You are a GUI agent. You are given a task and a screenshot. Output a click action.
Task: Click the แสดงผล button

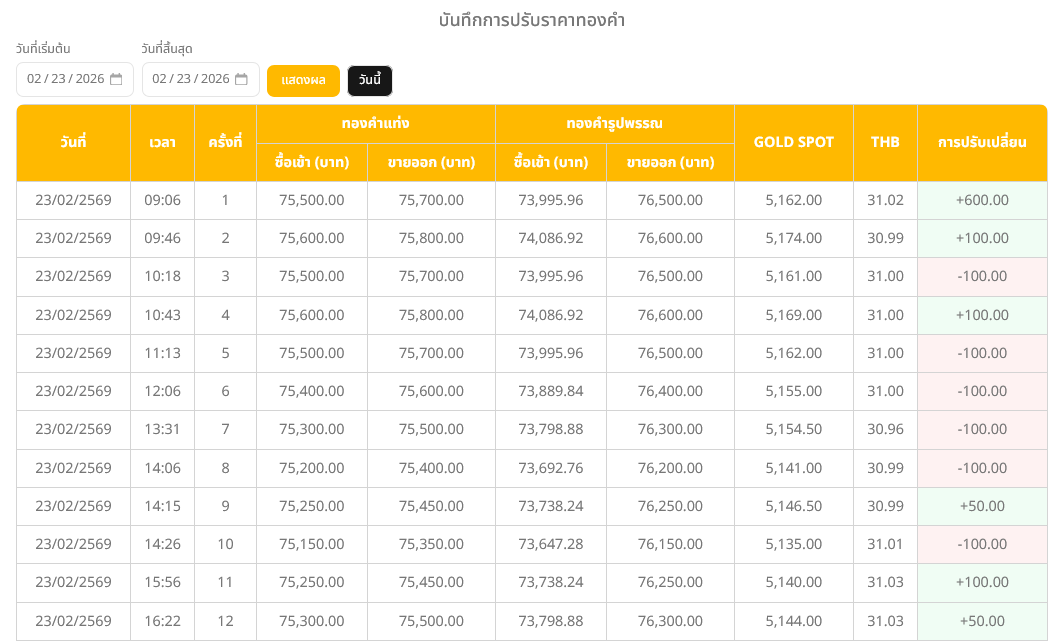point(303,81)
